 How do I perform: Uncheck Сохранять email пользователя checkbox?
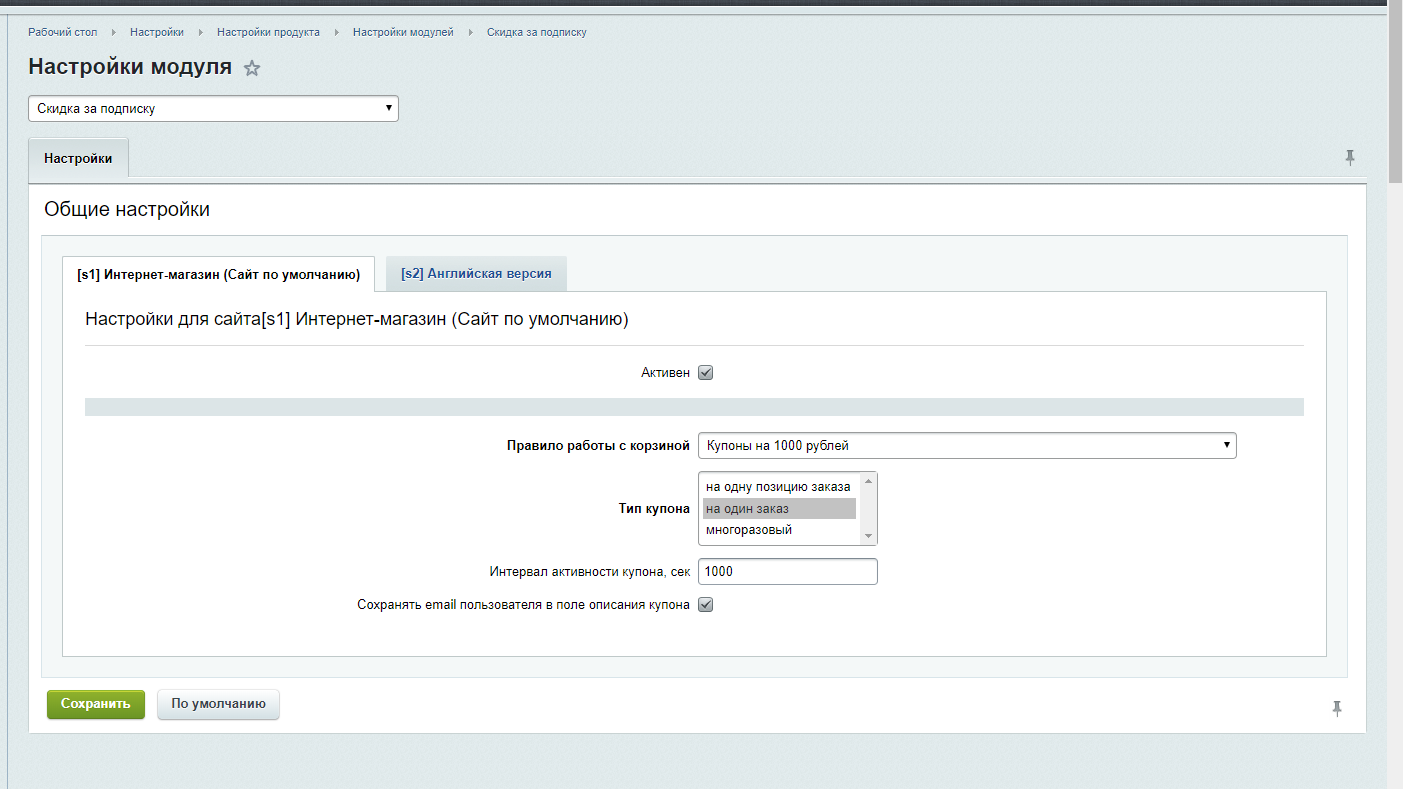pyautogui.click(x=705, y=605)
